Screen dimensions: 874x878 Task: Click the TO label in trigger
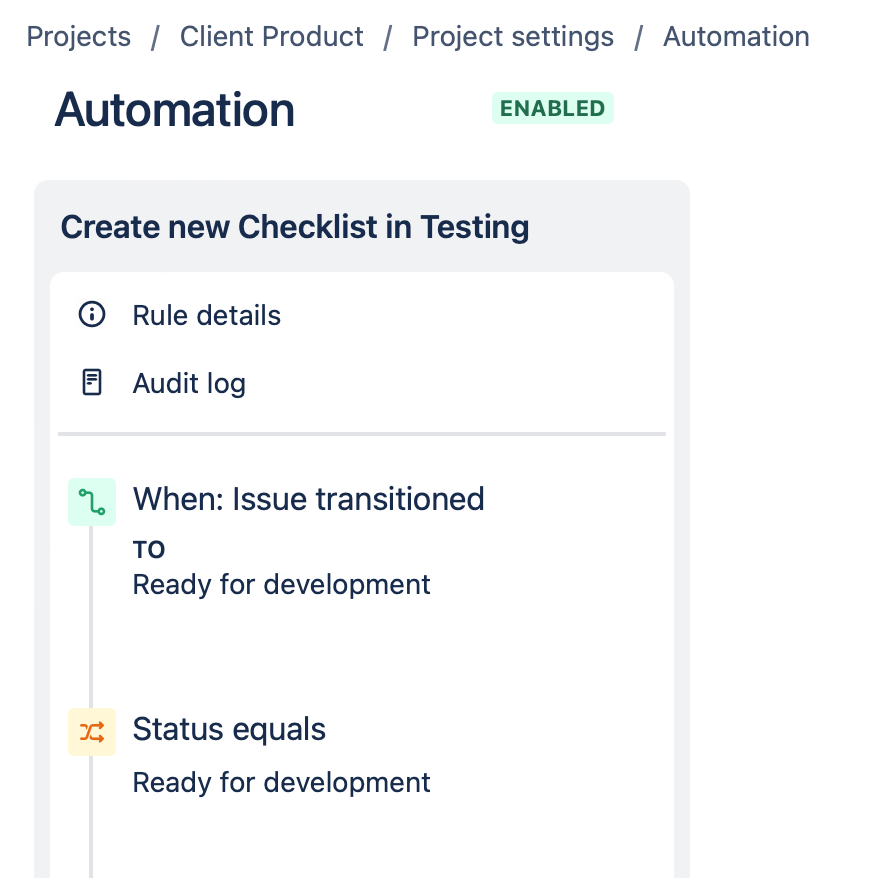pos(149,549)
